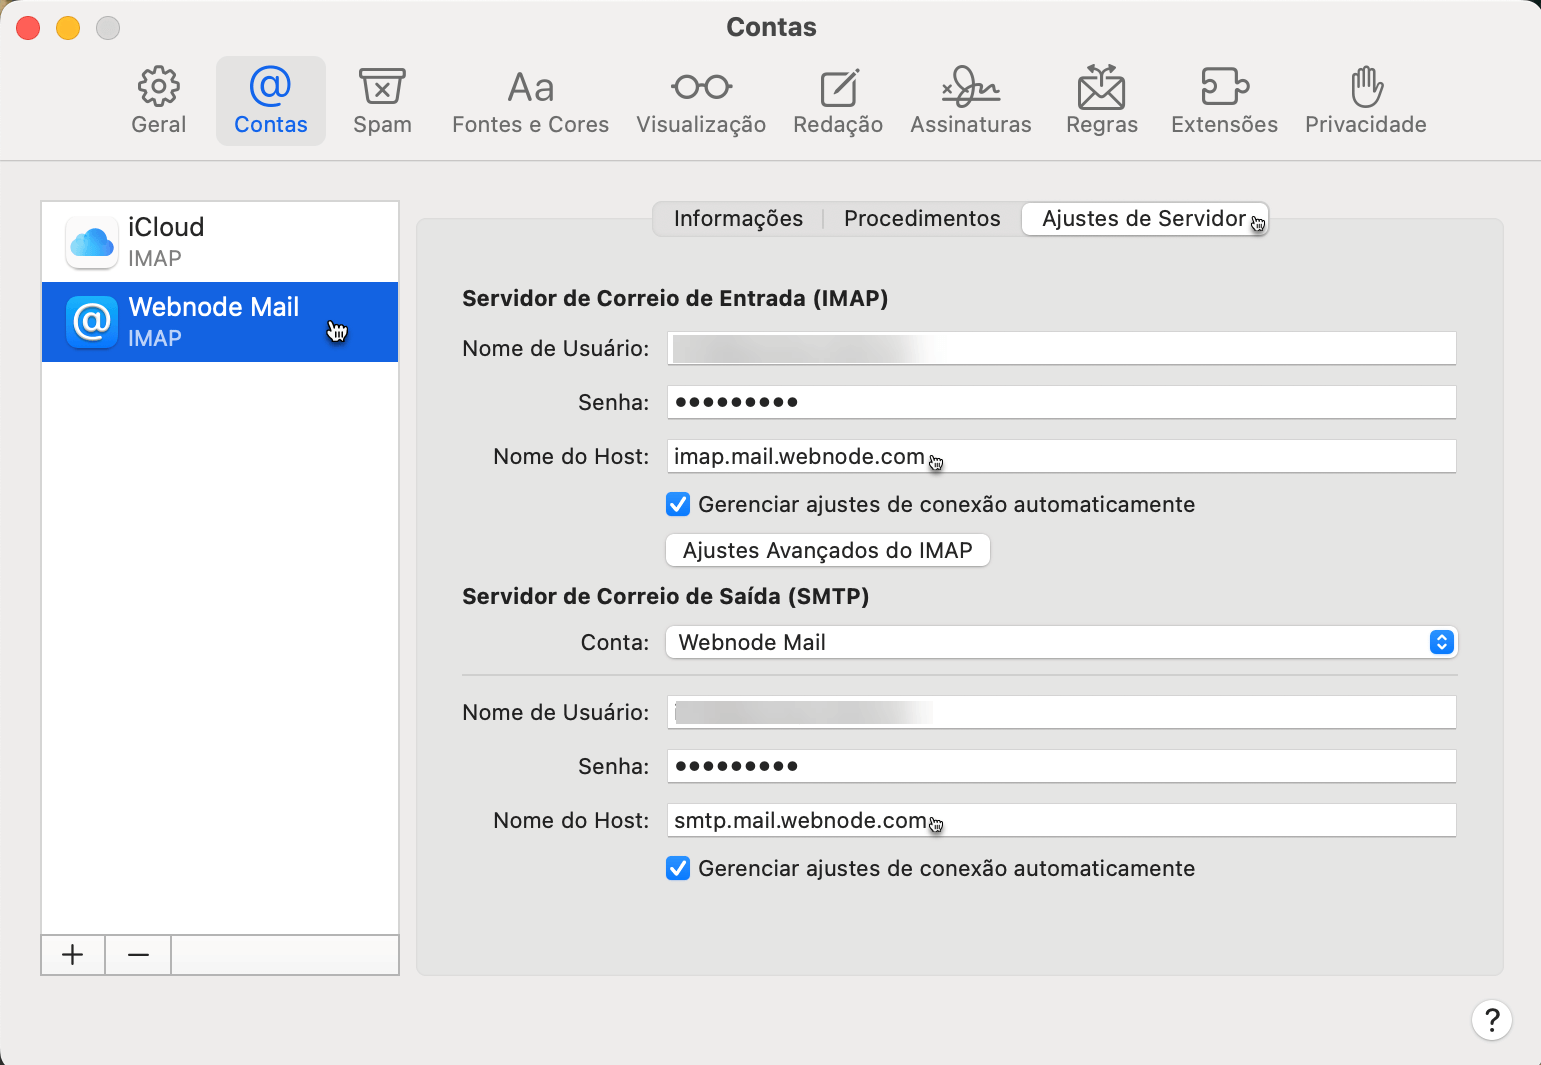
Task: Open the Regras preferences pane
Action: tap(1101, 101)
